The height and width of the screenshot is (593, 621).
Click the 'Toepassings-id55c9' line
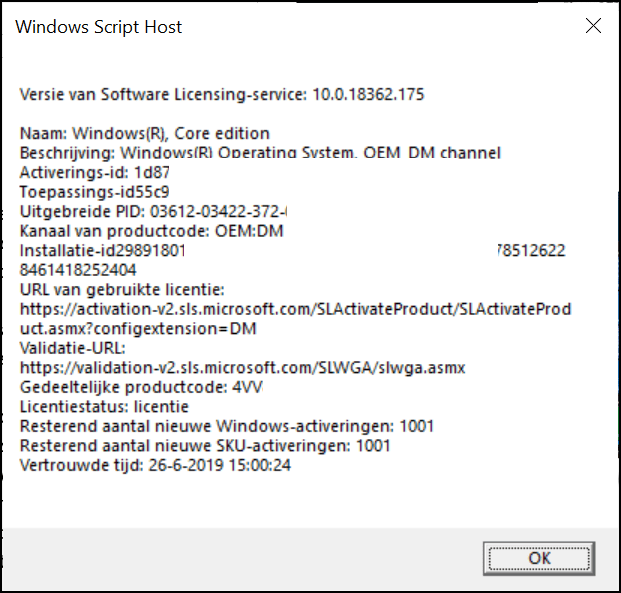click(94, 192)
